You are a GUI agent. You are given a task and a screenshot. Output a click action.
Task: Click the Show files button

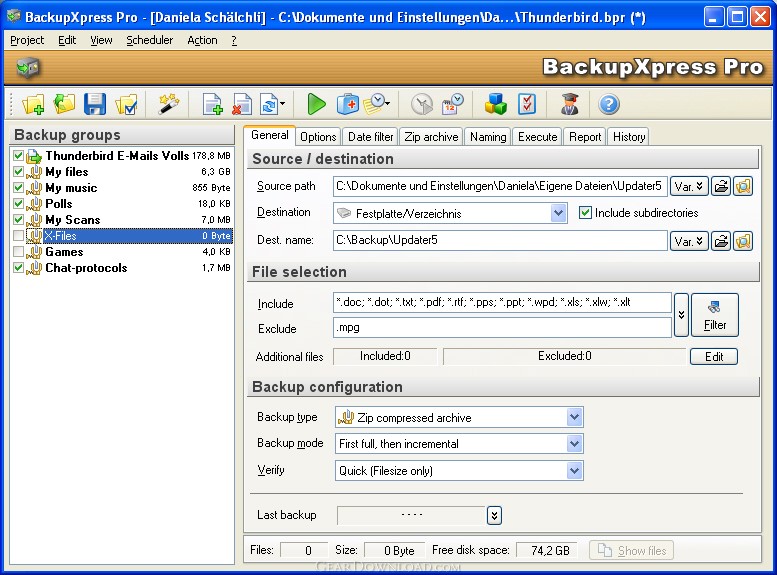(631, 550)
